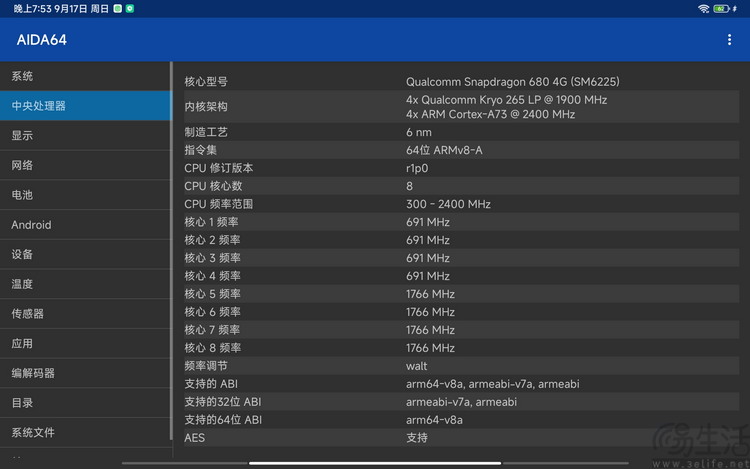Open the 系统 section

pyautogui.click(x=86, y=76)
